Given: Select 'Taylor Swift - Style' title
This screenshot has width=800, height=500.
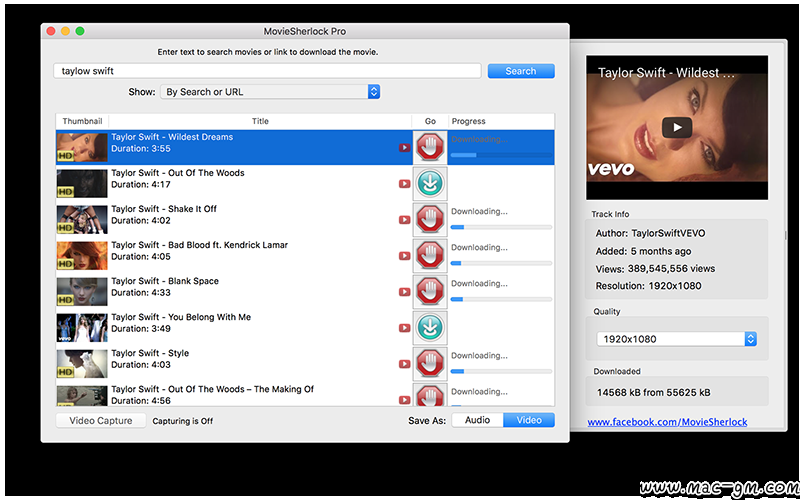Looking at the screenshot, I should pyautogui.click(x=150, y=353).
